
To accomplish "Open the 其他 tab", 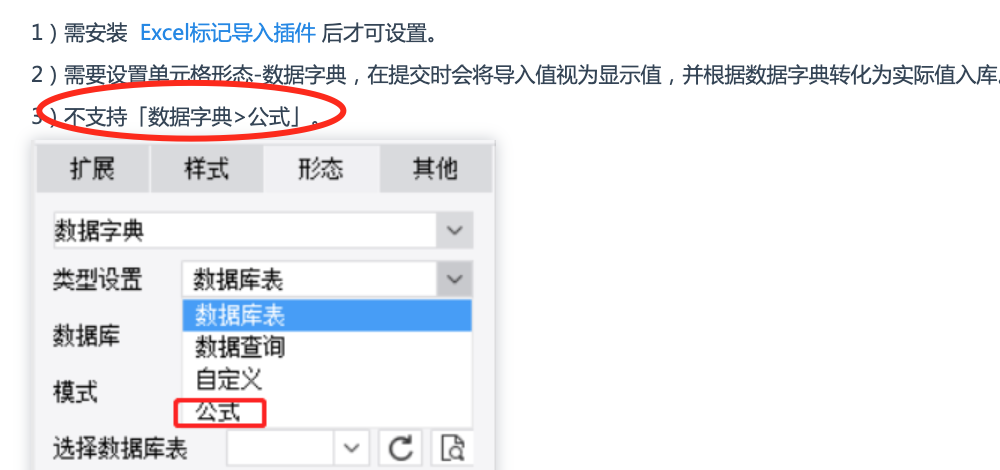I will [436, 169].
